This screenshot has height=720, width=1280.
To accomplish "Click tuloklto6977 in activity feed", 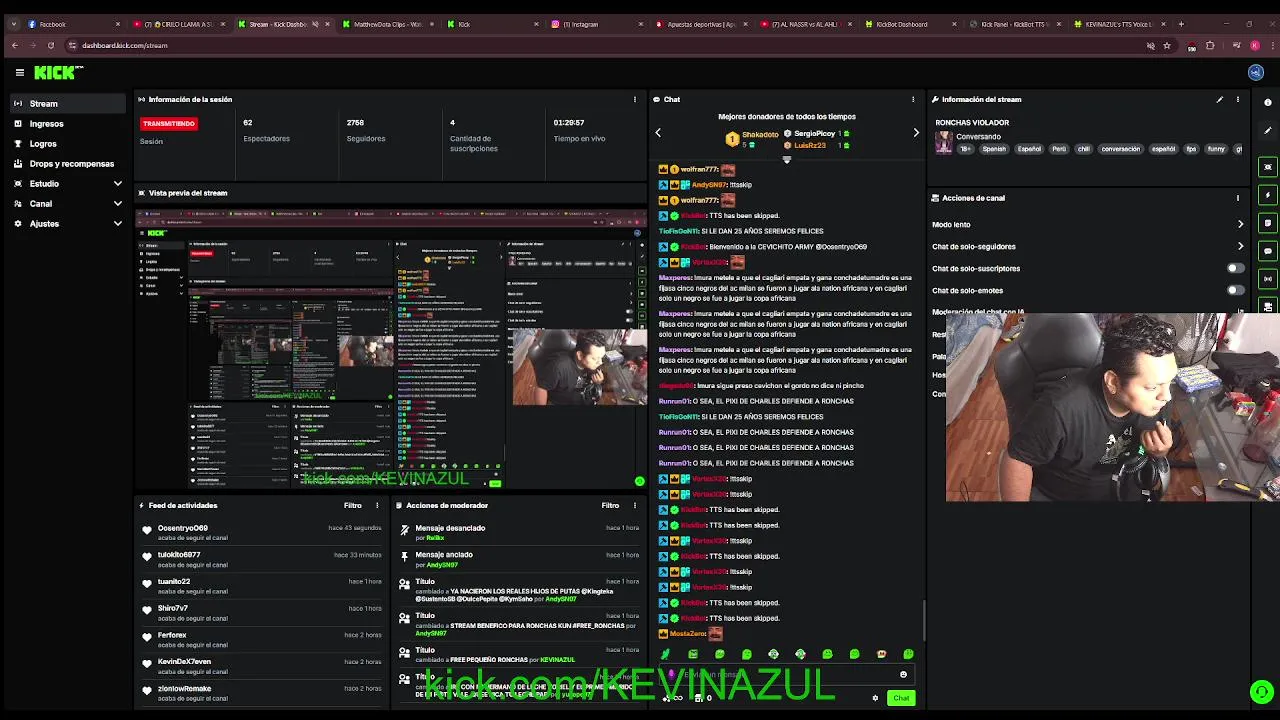I will pos(179,555).
